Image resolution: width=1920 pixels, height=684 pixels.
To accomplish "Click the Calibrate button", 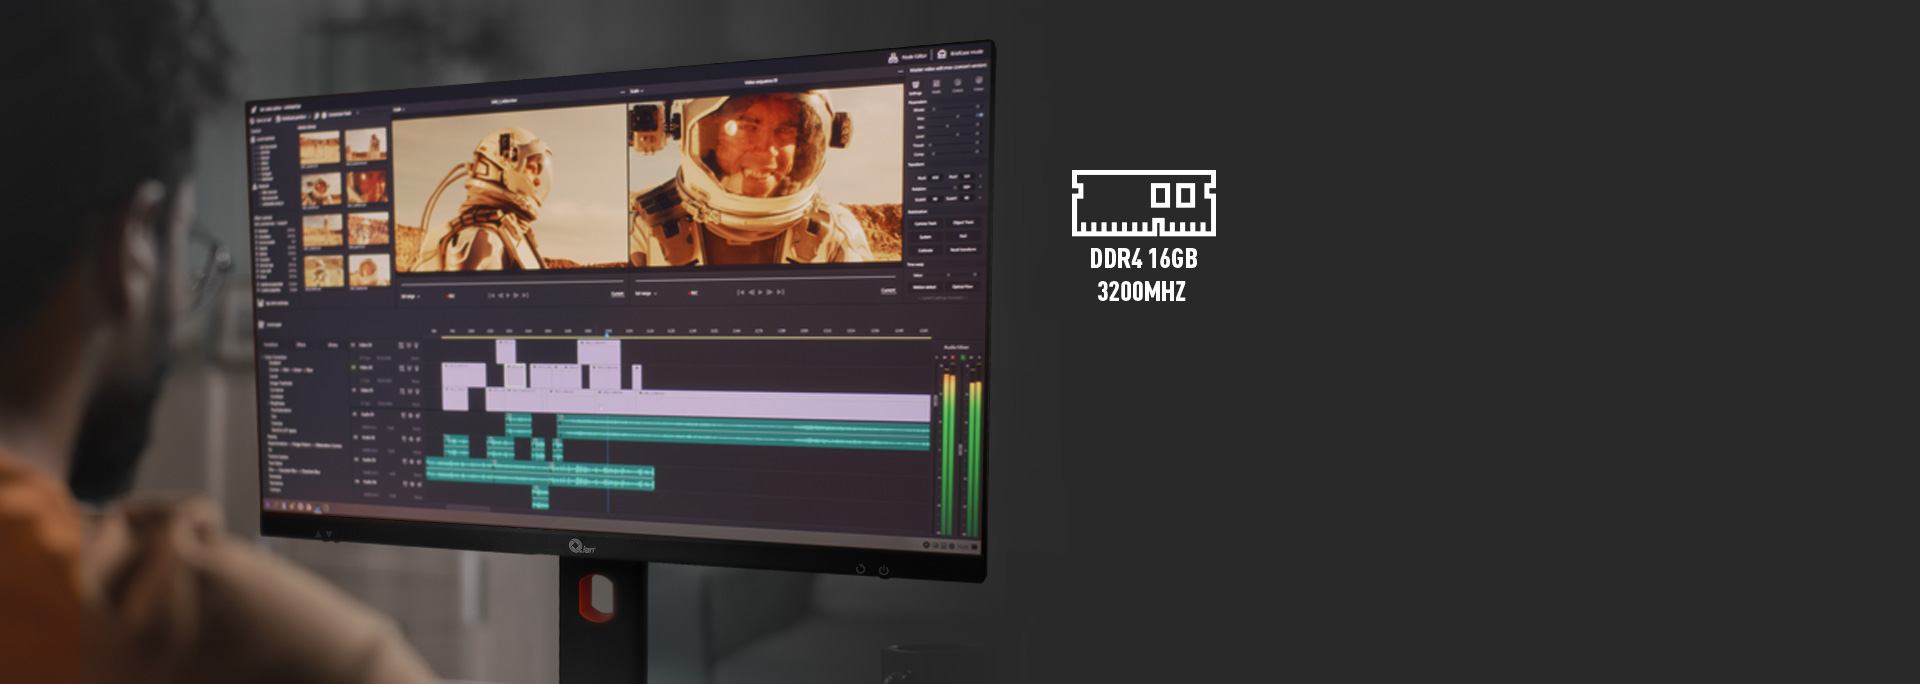I will coord(926,250).
